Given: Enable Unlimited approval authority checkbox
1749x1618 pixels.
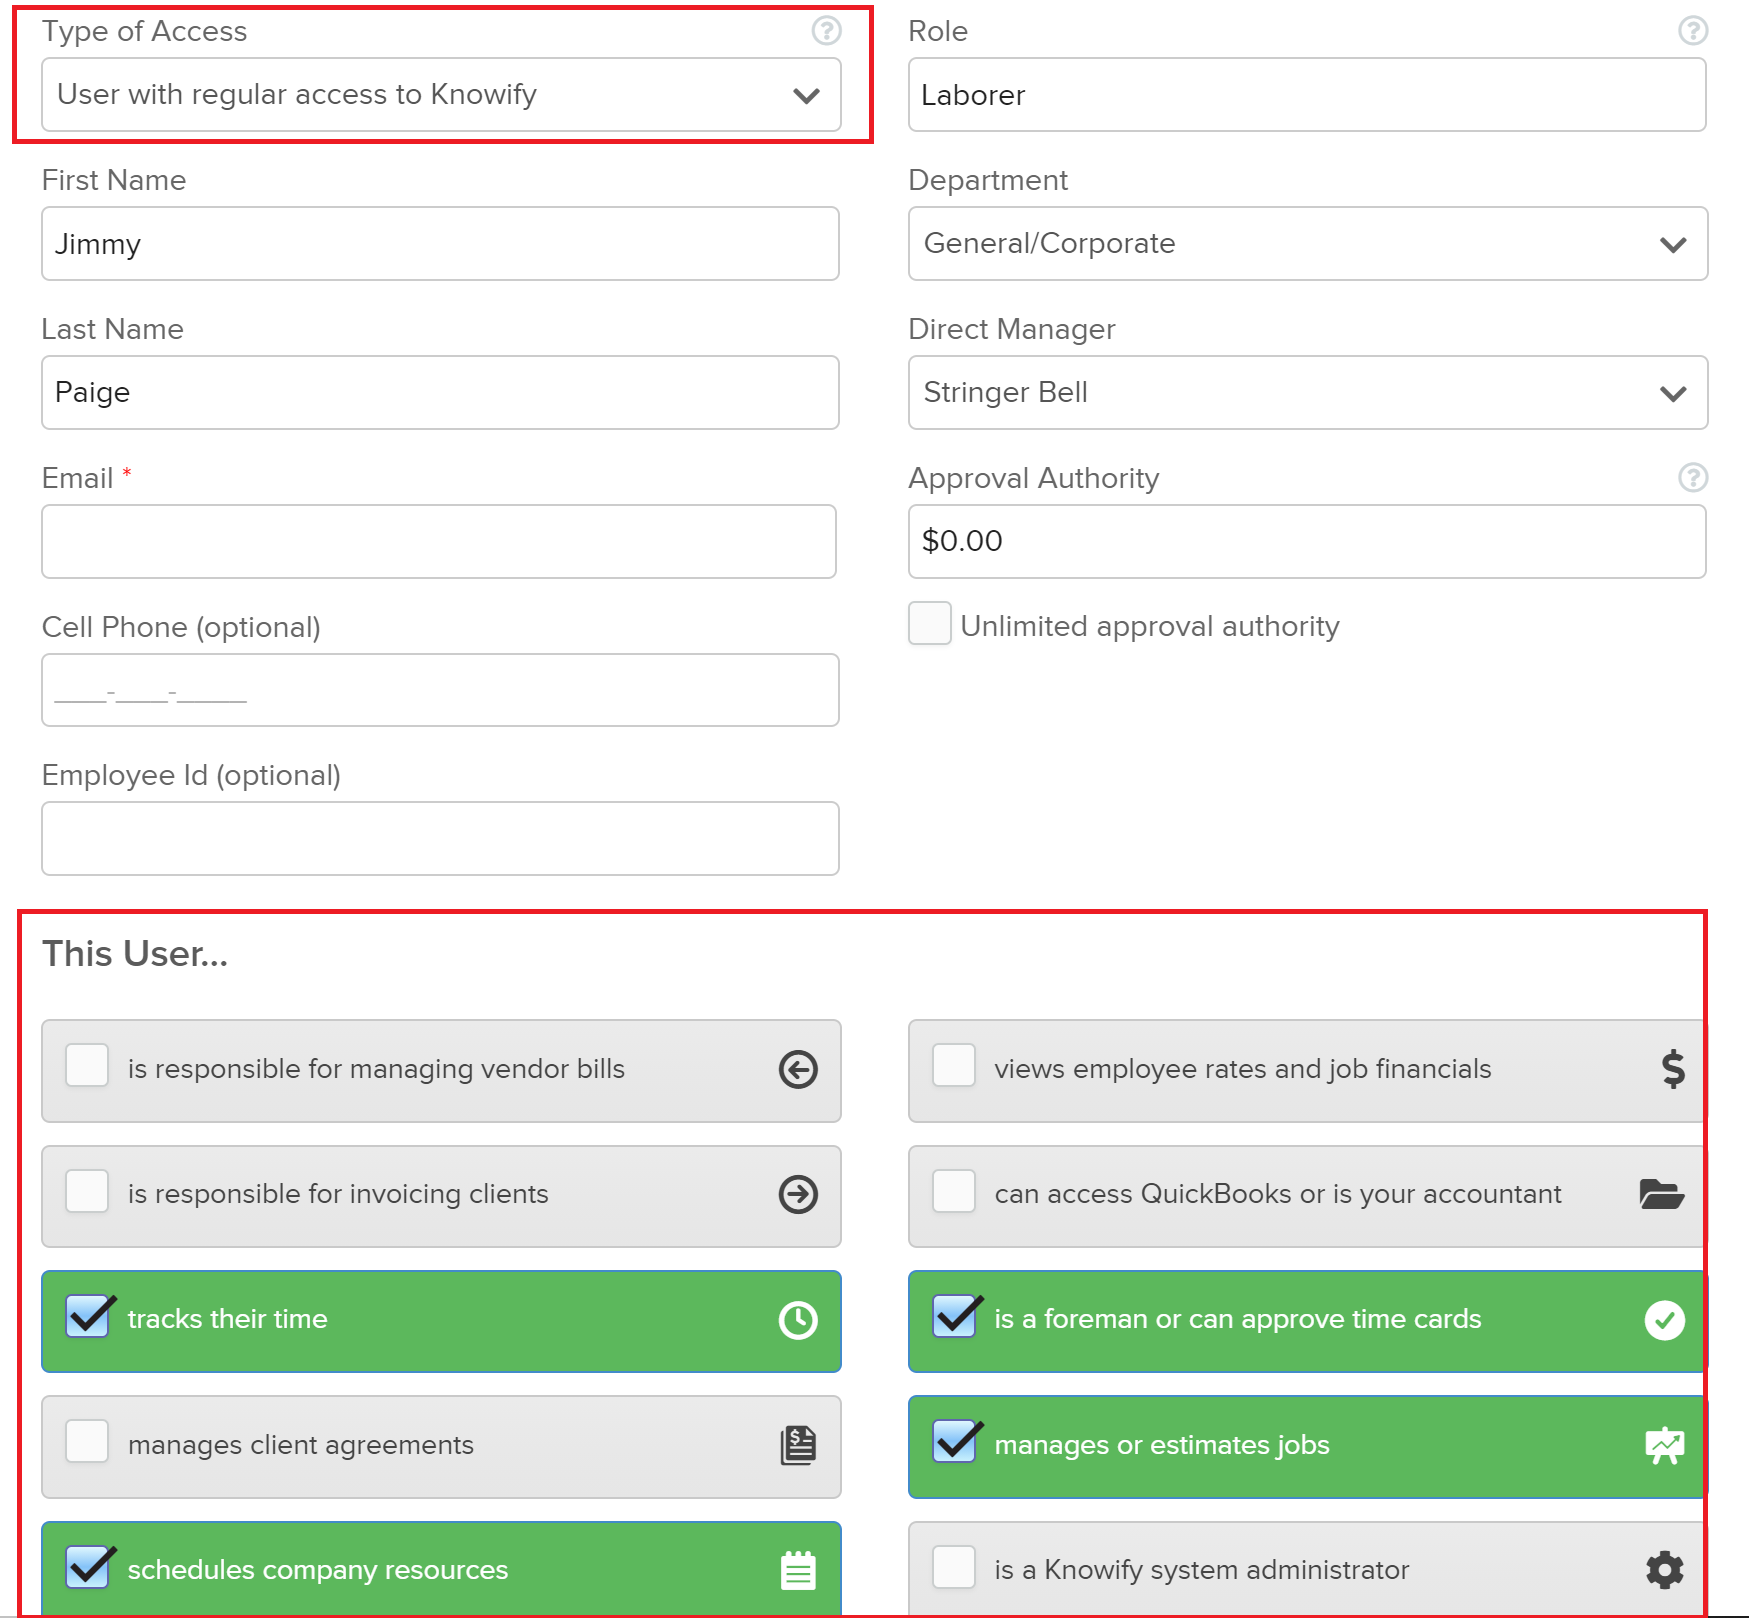Looking at the screenshot, I should (929, 624).
